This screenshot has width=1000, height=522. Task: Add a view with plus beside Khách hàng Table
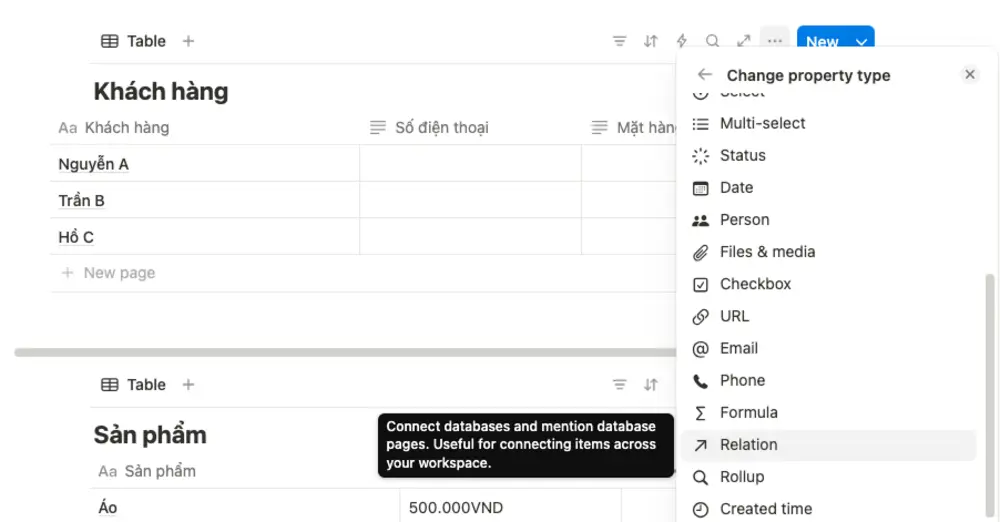tap(188, 41)
